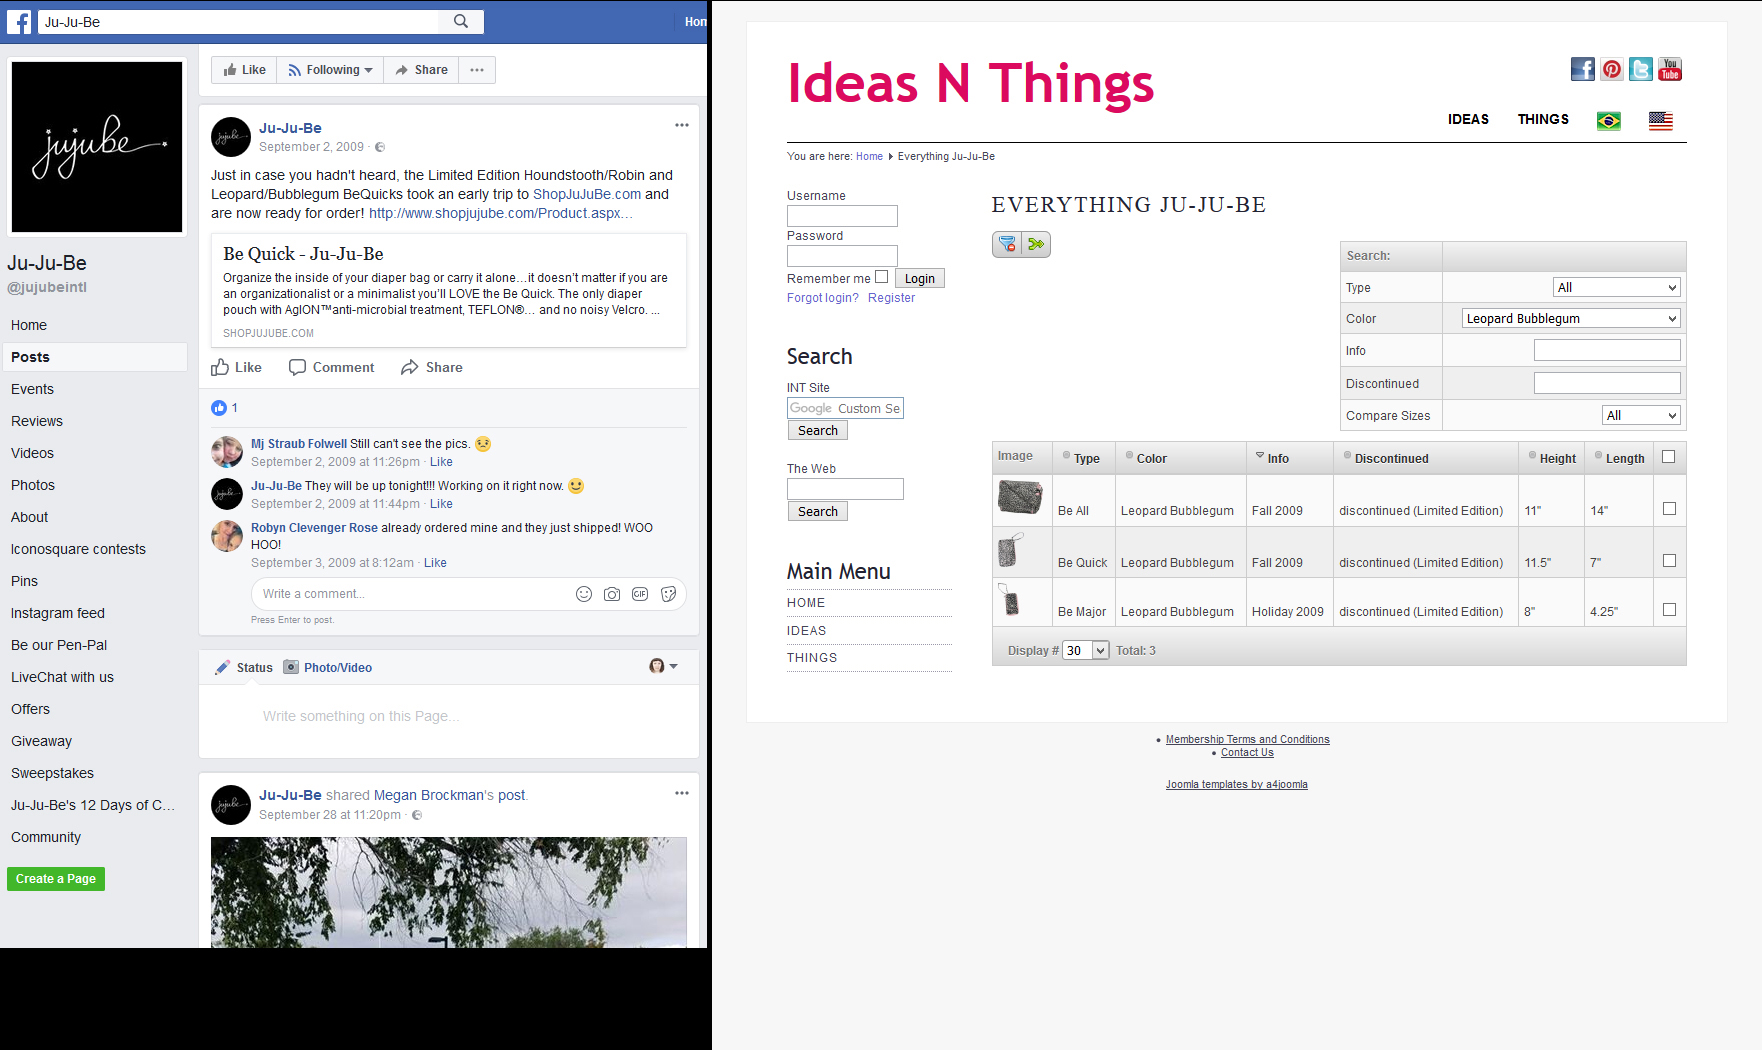
Task: Select Reviews in Facebook sidebar
Action: coord(37,421)
